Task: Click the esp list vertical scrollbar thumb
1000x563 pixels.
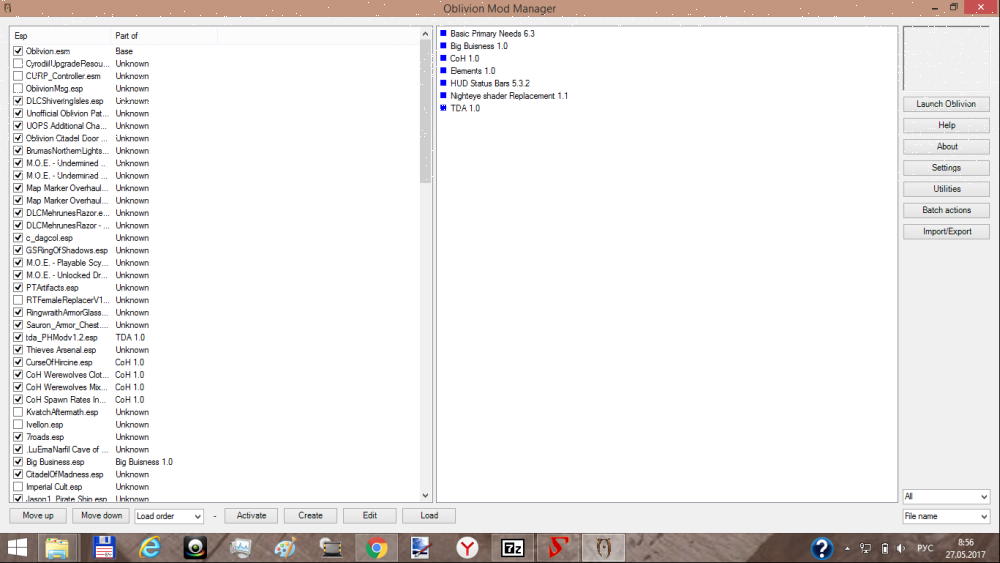Action: [x=425, y=112]
